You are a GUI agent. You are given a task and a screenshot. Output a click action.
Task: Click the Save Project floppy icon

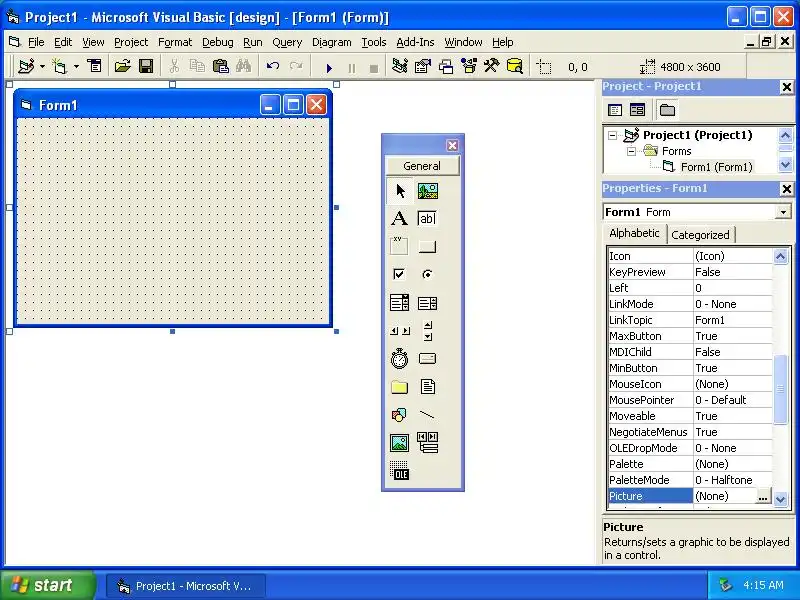pyautogui.click(x=146, y=66)
